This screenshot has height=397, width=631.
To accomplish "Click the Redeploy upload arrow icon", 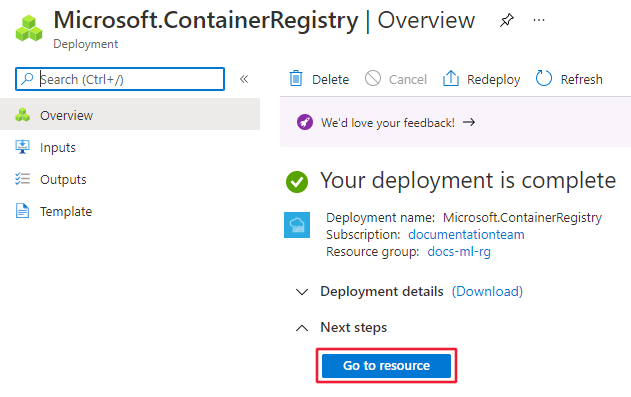I will click(x=451, y=78).
